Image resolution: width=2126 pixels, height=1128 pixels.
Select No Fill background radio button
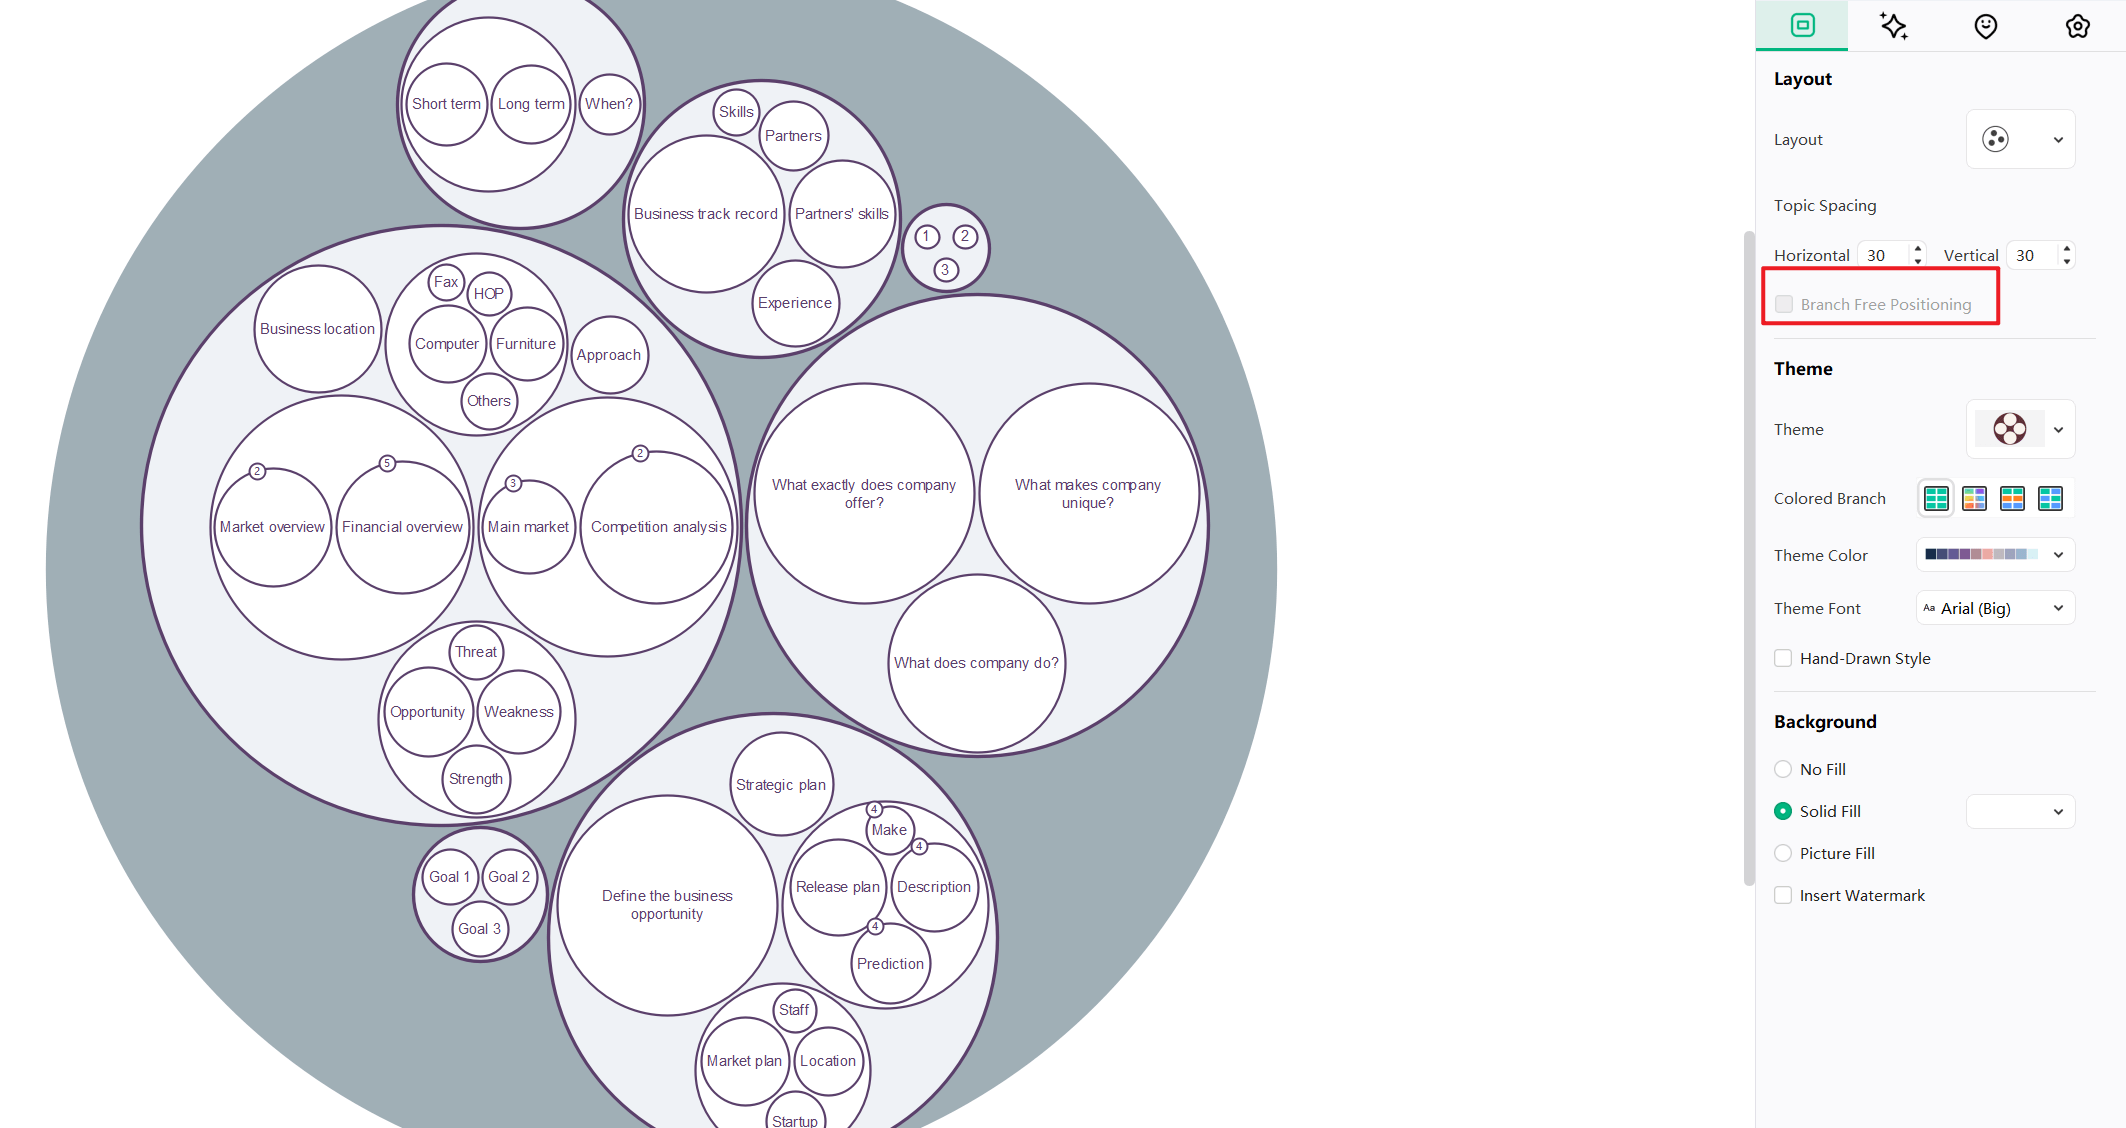tap(1783, 769)
